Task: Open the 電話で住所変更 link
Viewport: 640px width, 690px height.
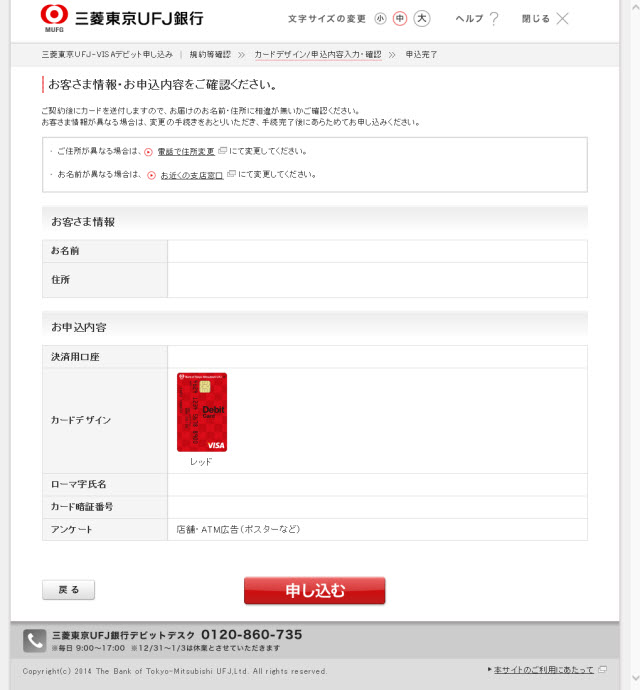Action: (x=186, y=151)
